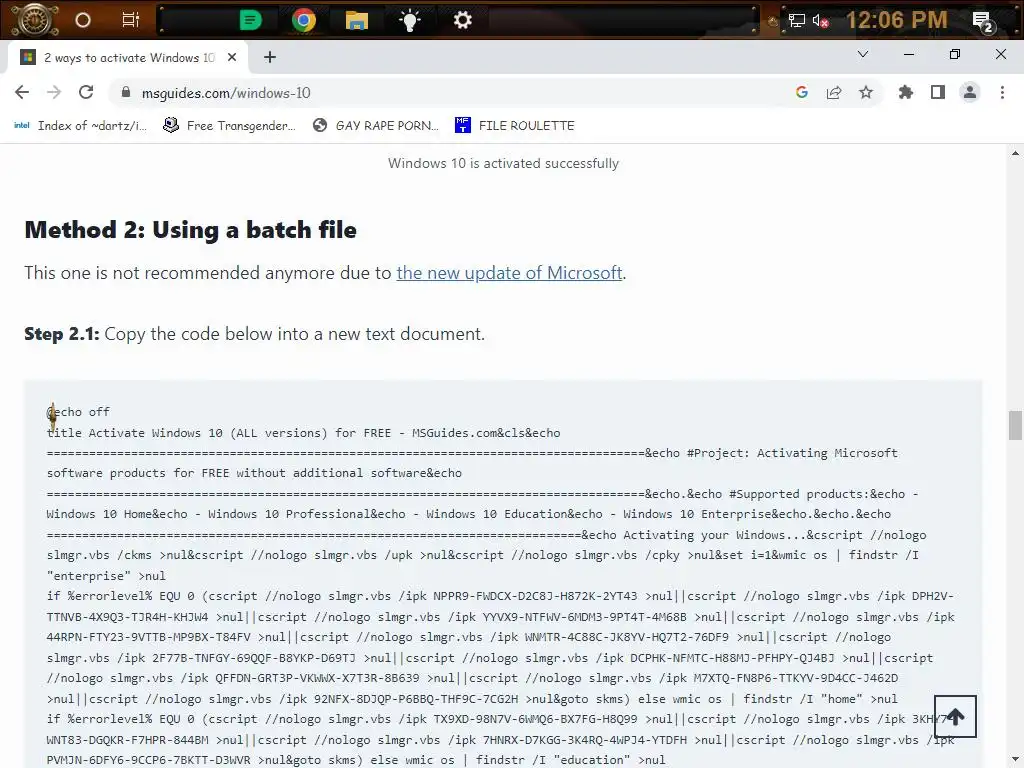
Task: Toggle the Chrome side panel
Action: [938, 92]
